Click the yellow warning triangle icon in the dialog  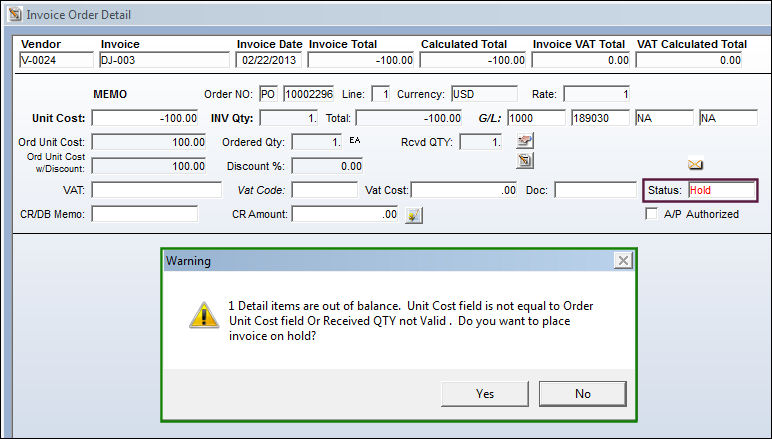(204, 315)
